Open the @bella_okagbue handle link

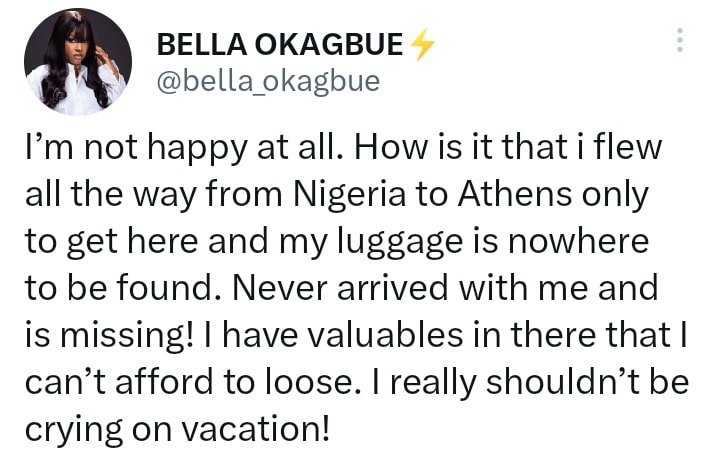click(268, 80)
